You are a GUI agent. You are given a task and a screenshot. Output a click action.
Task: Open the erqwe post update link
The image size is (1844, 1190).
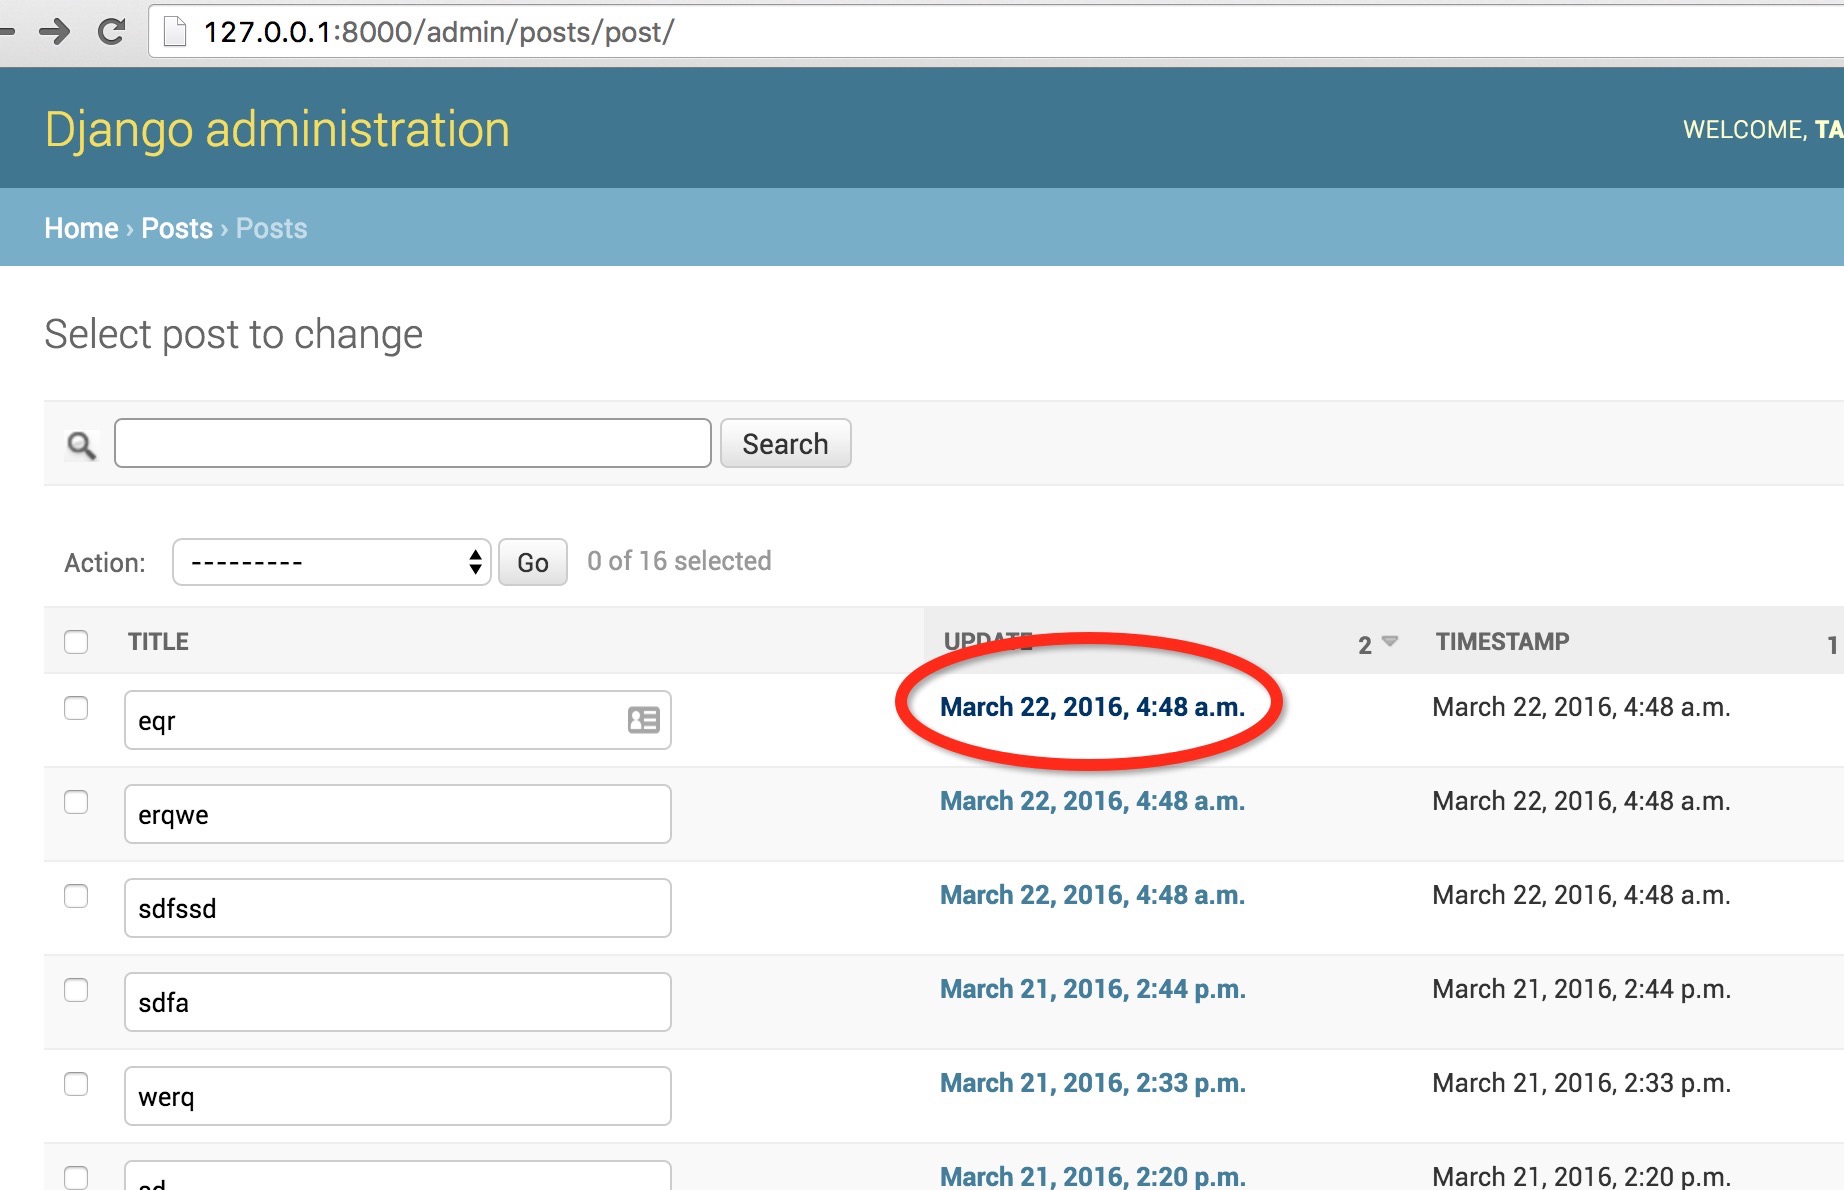tap(1092, 801)
